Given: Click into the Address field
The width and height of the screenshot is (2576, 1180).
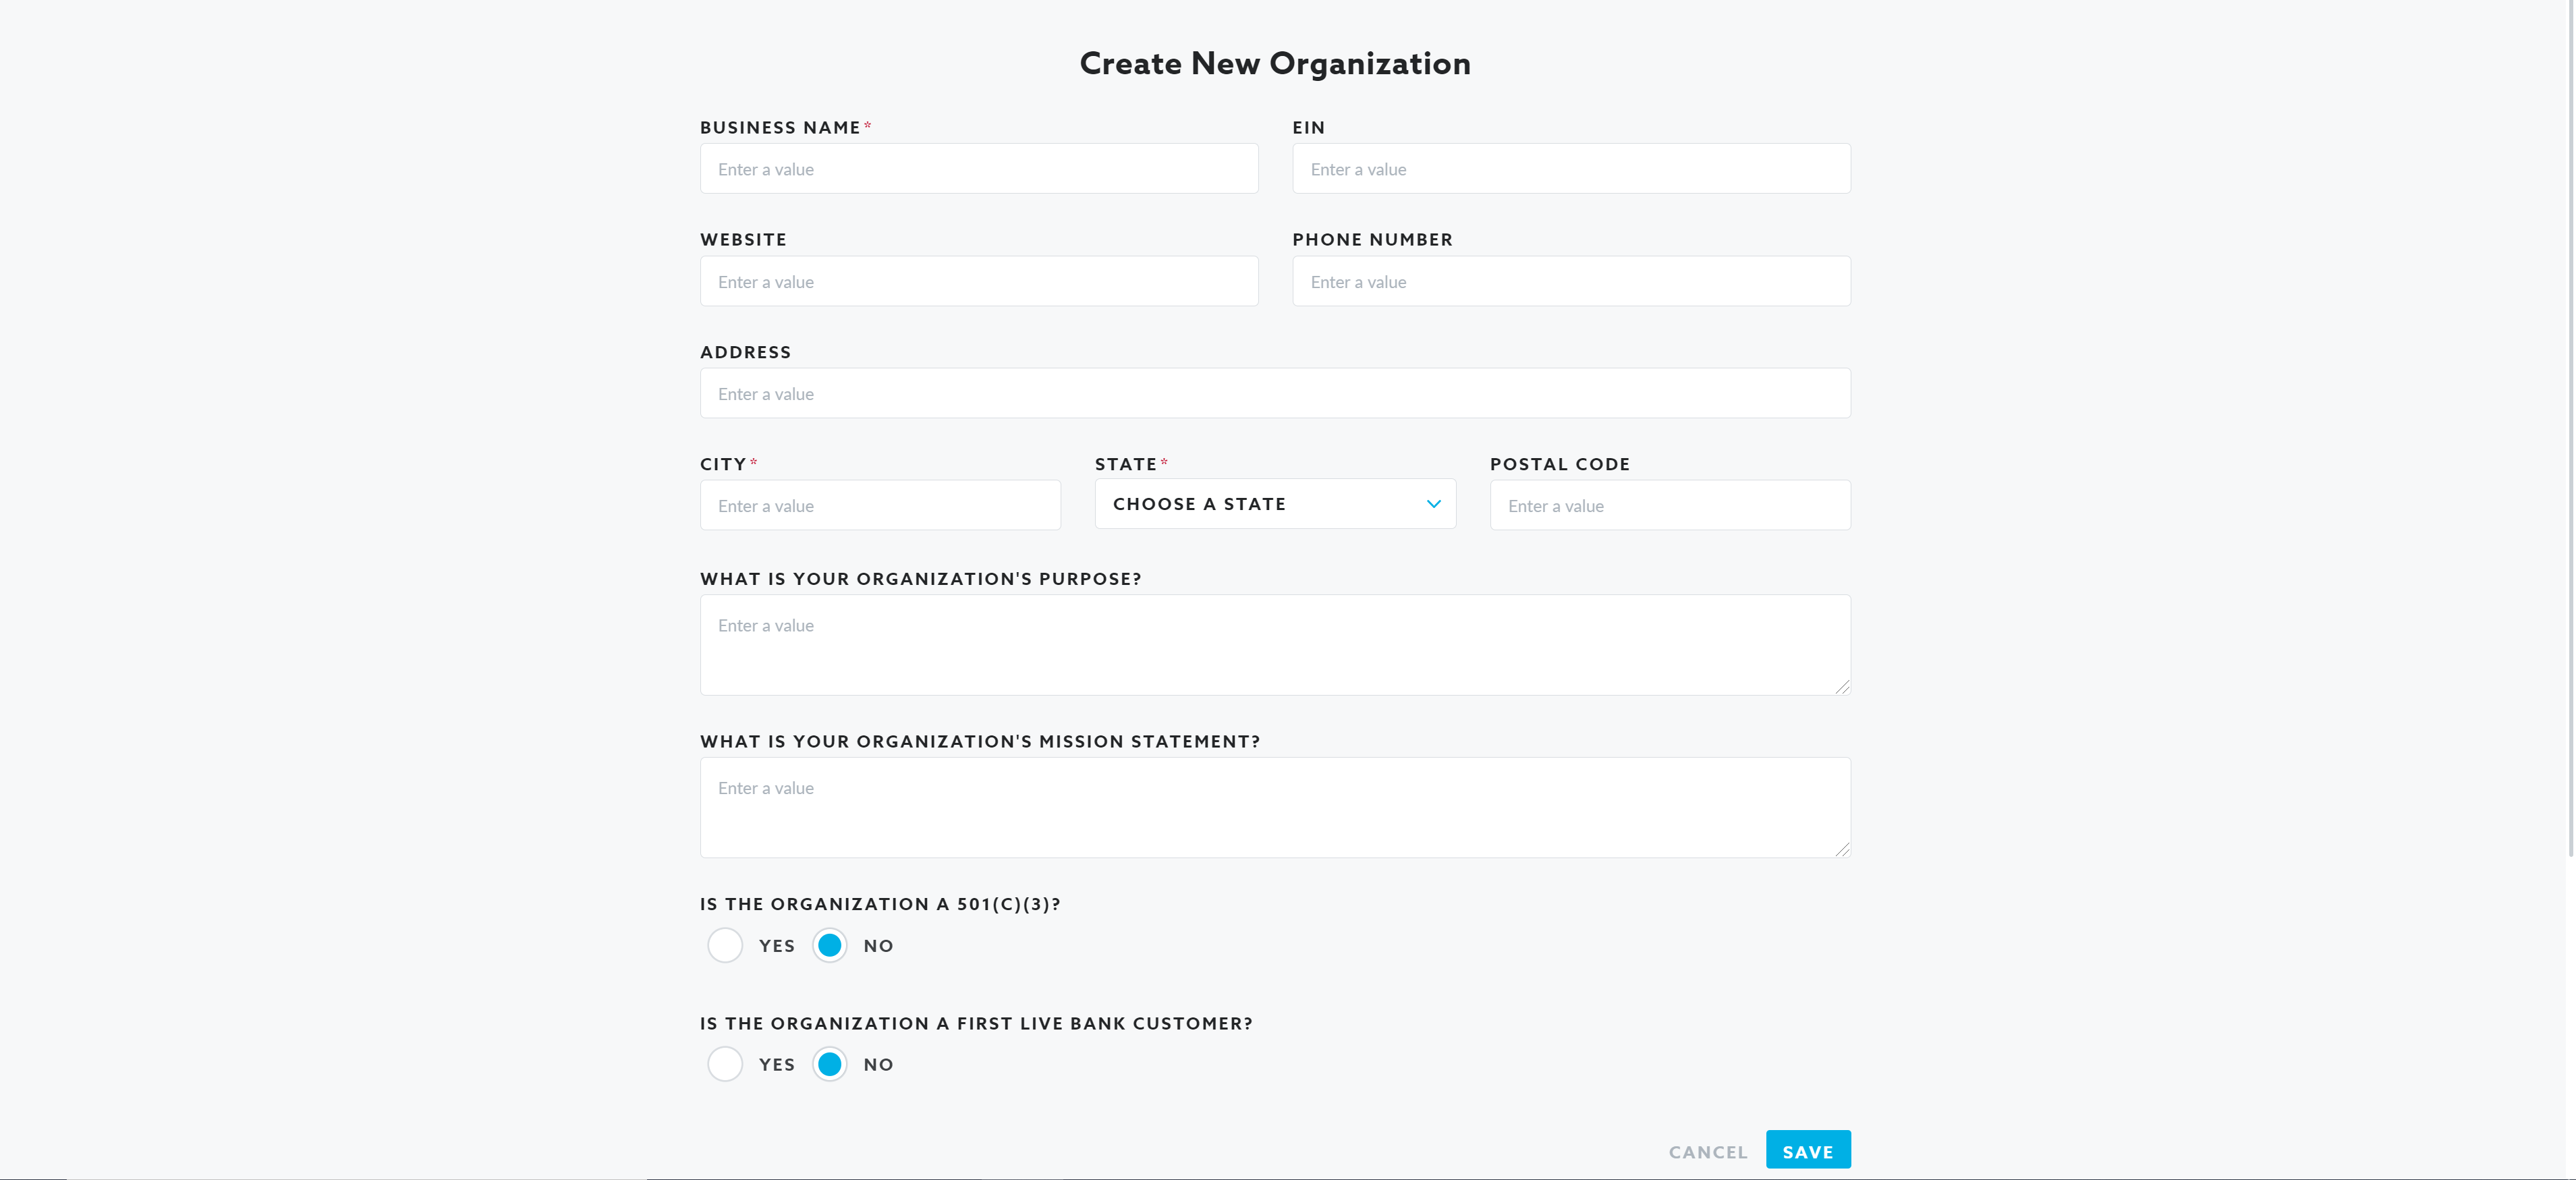Looking at the screenshot, I should coord(1274,394).
